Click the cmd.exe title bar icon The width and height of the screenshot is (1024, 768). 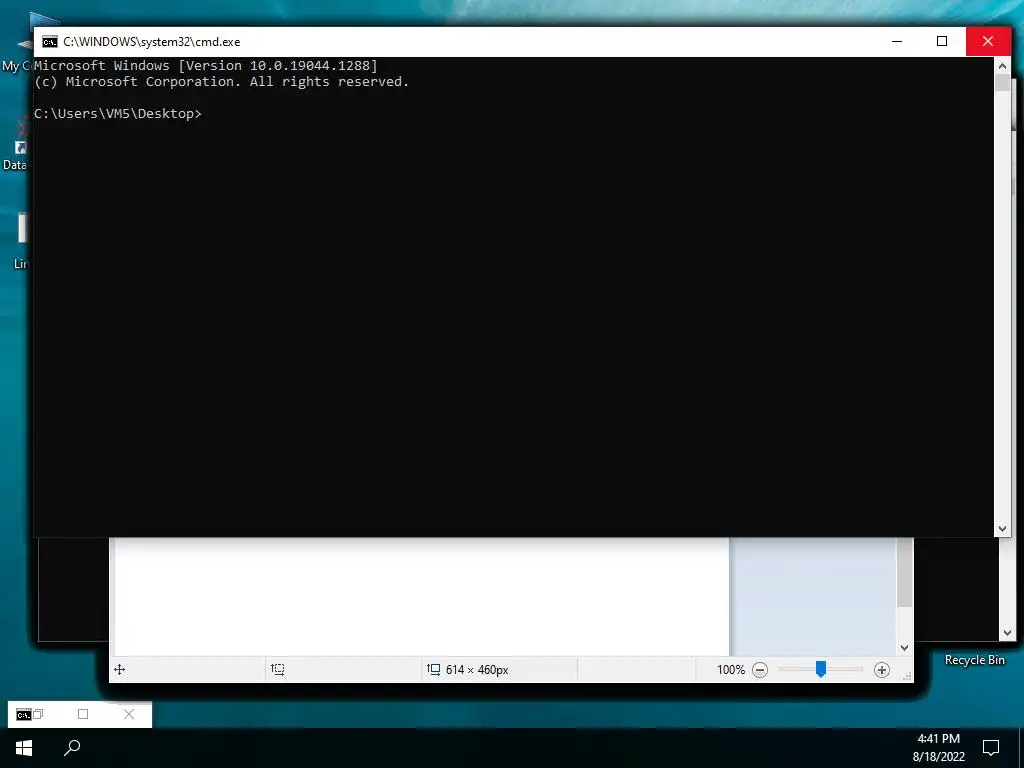coord(50,42)
